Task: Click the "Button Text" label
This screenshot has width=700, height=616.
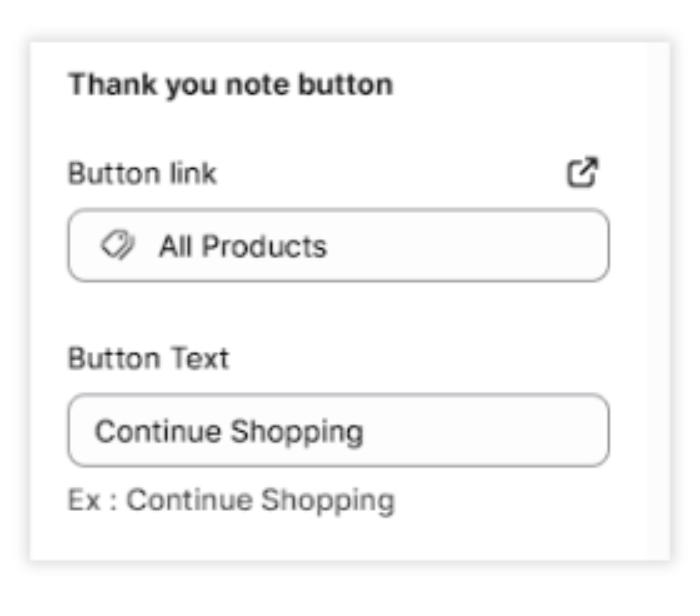Action: tap(148, 358)
